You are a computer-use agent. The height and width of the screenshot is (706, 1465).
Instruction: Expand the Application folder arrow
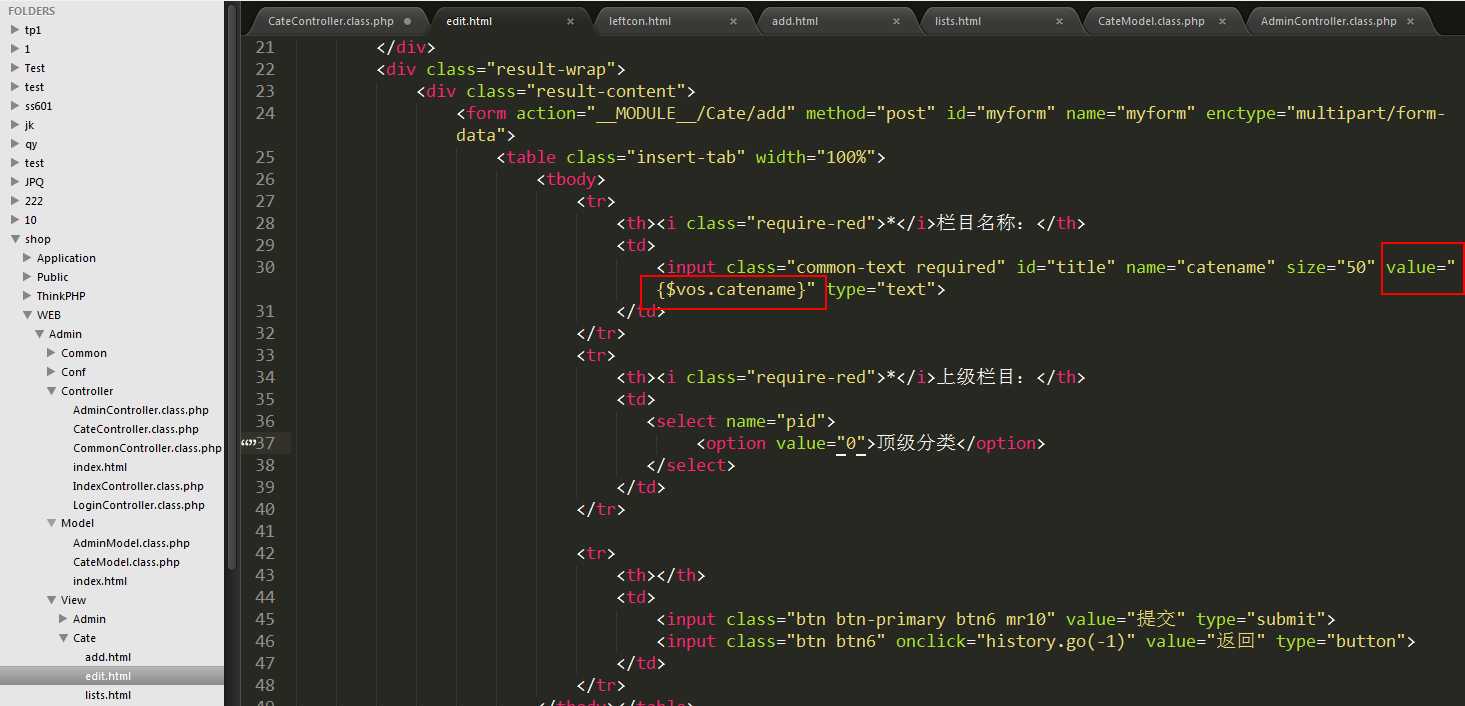click(x=27, y=258)
